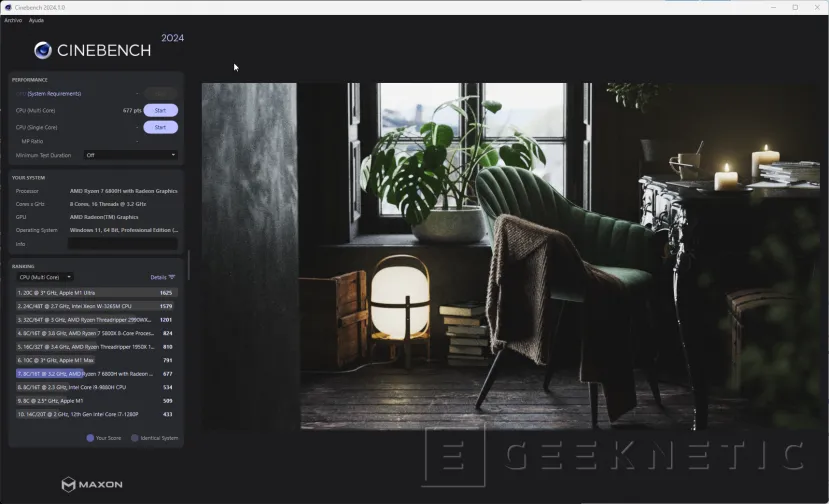Screen dimensions: 829x504
Task: Click the Windows 11 Operating System value
Action: pyautogui.click(x=124, y=230)
